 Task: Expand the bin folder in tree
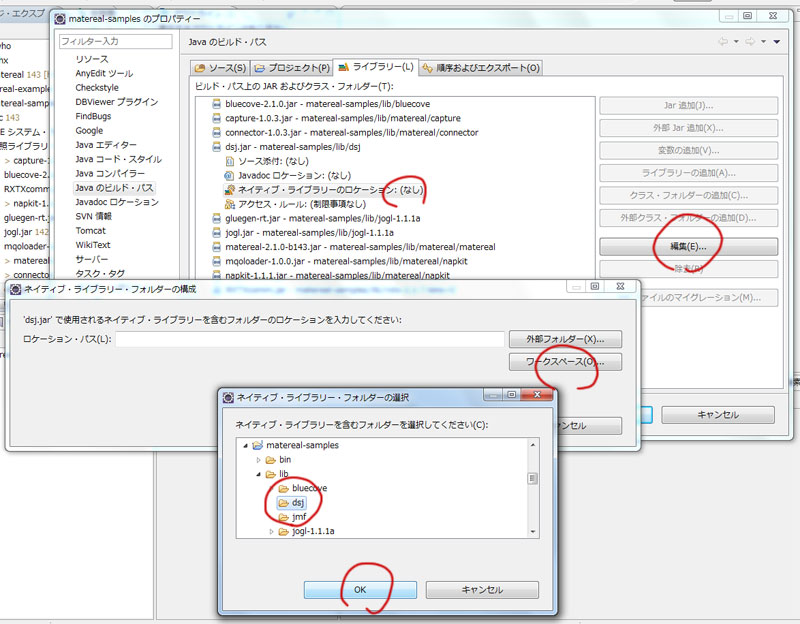tap(258, 460)
